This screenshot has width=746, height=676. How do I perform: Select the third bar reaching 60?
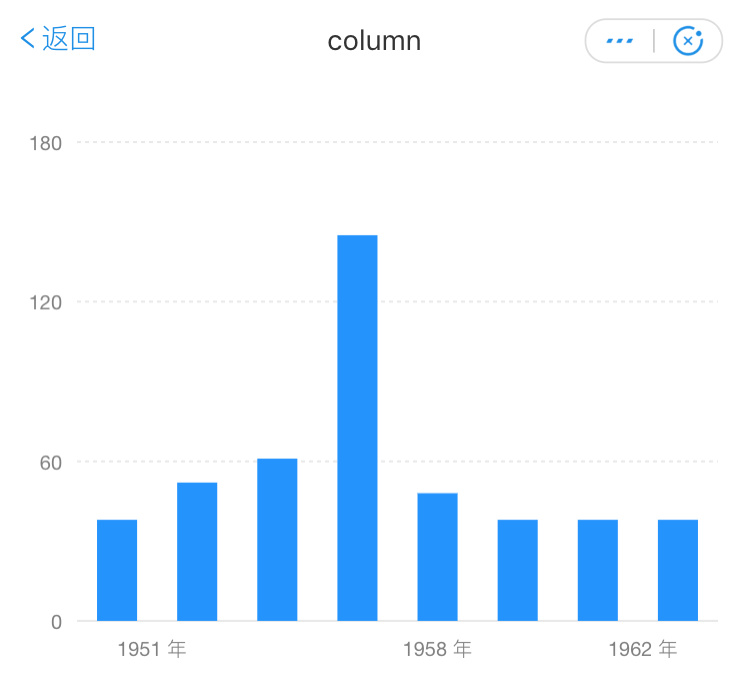click(x=277, y=539)
